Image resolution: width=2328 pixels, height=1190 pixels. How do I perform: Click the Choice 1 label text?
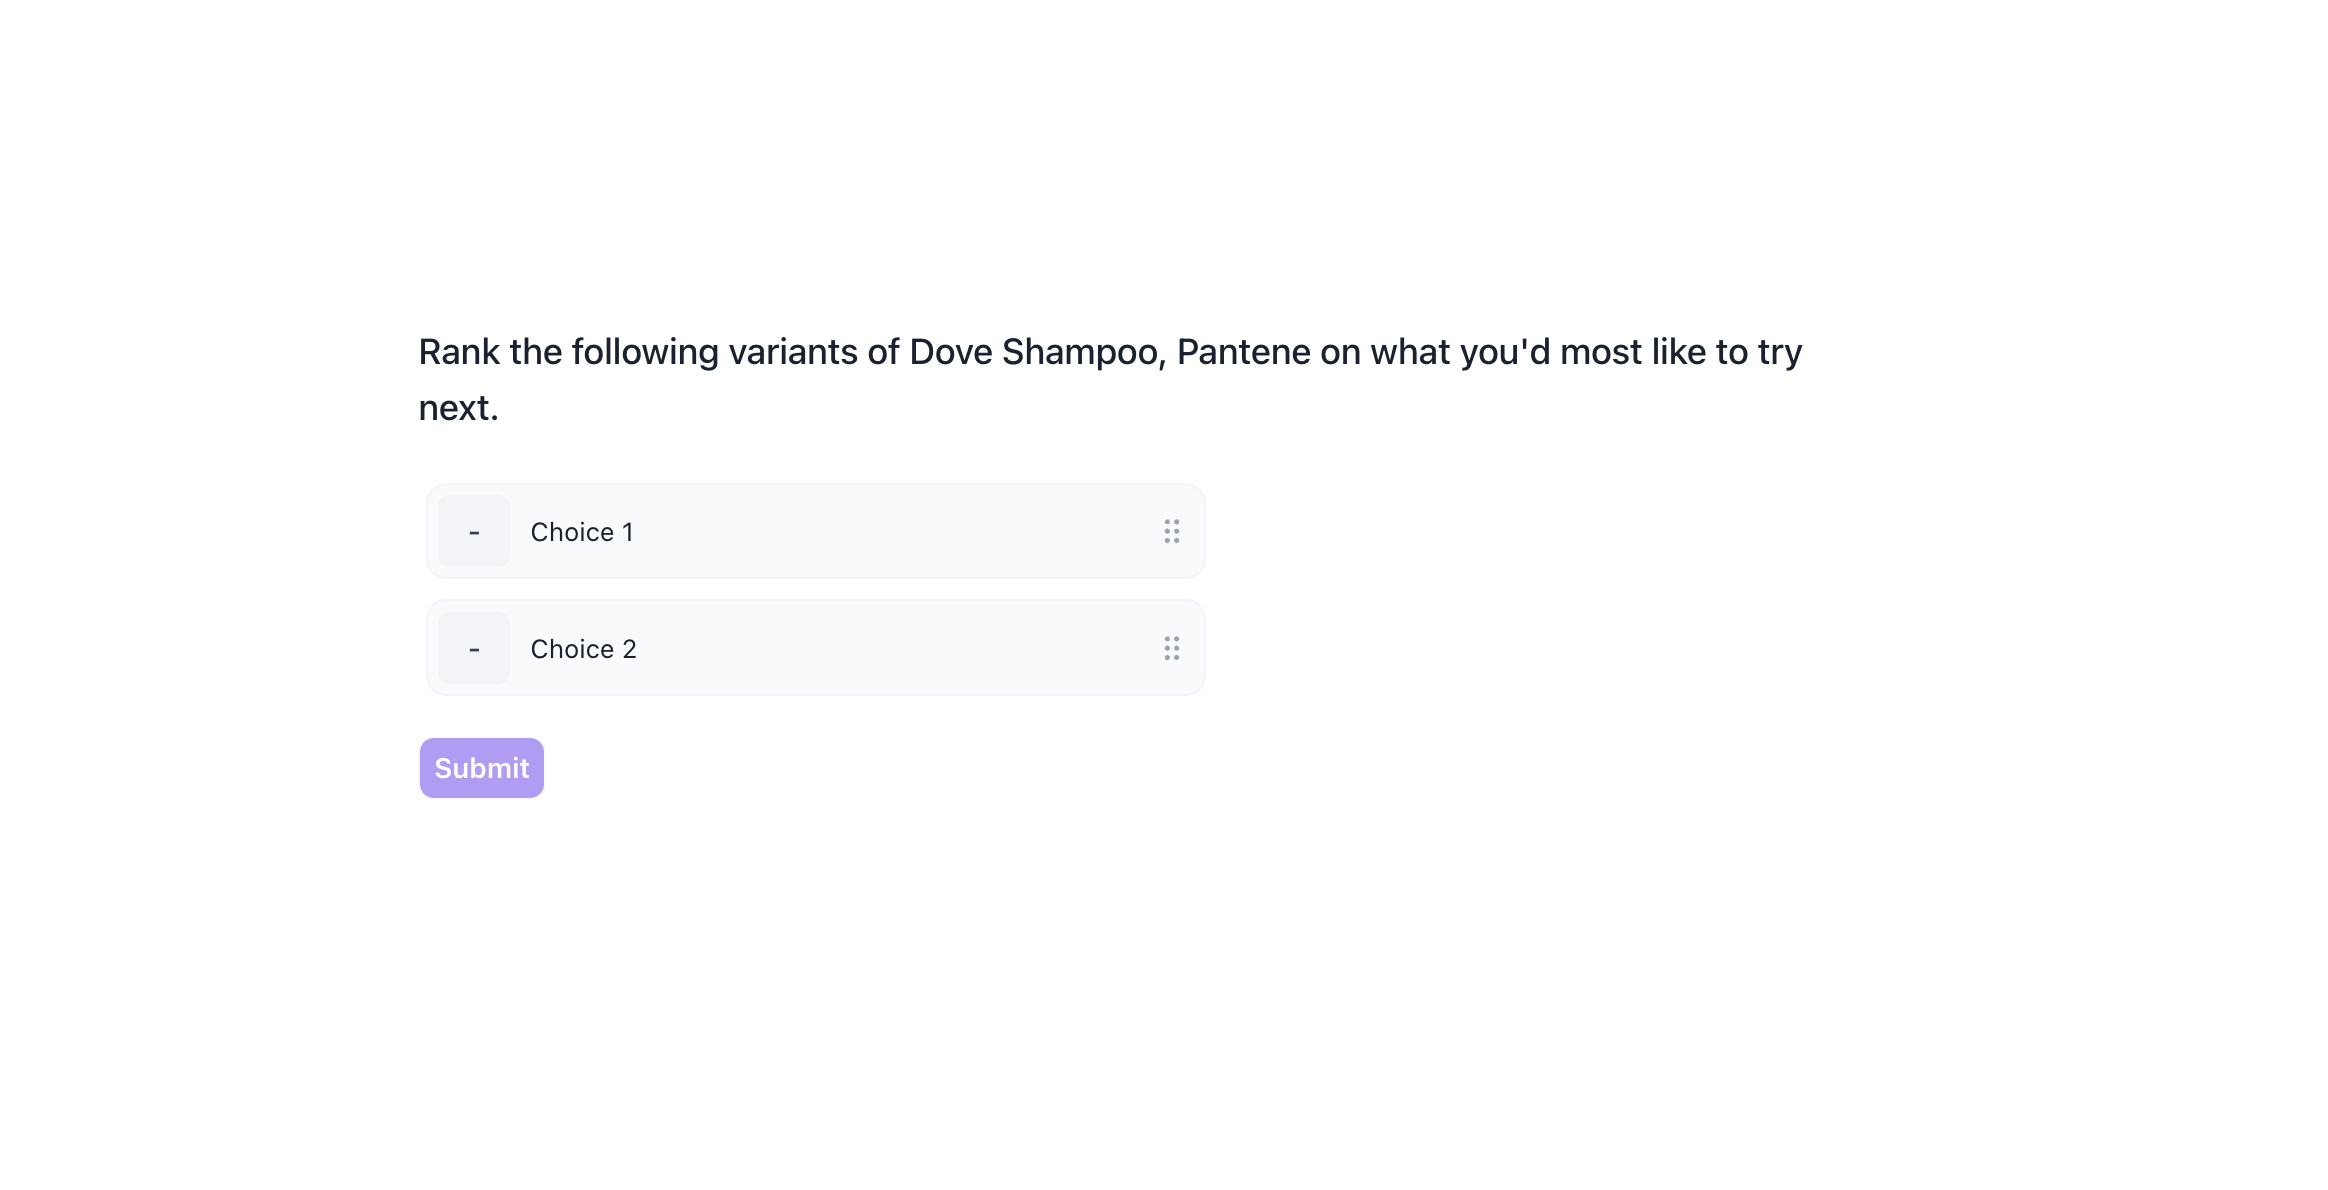point(581,532)
